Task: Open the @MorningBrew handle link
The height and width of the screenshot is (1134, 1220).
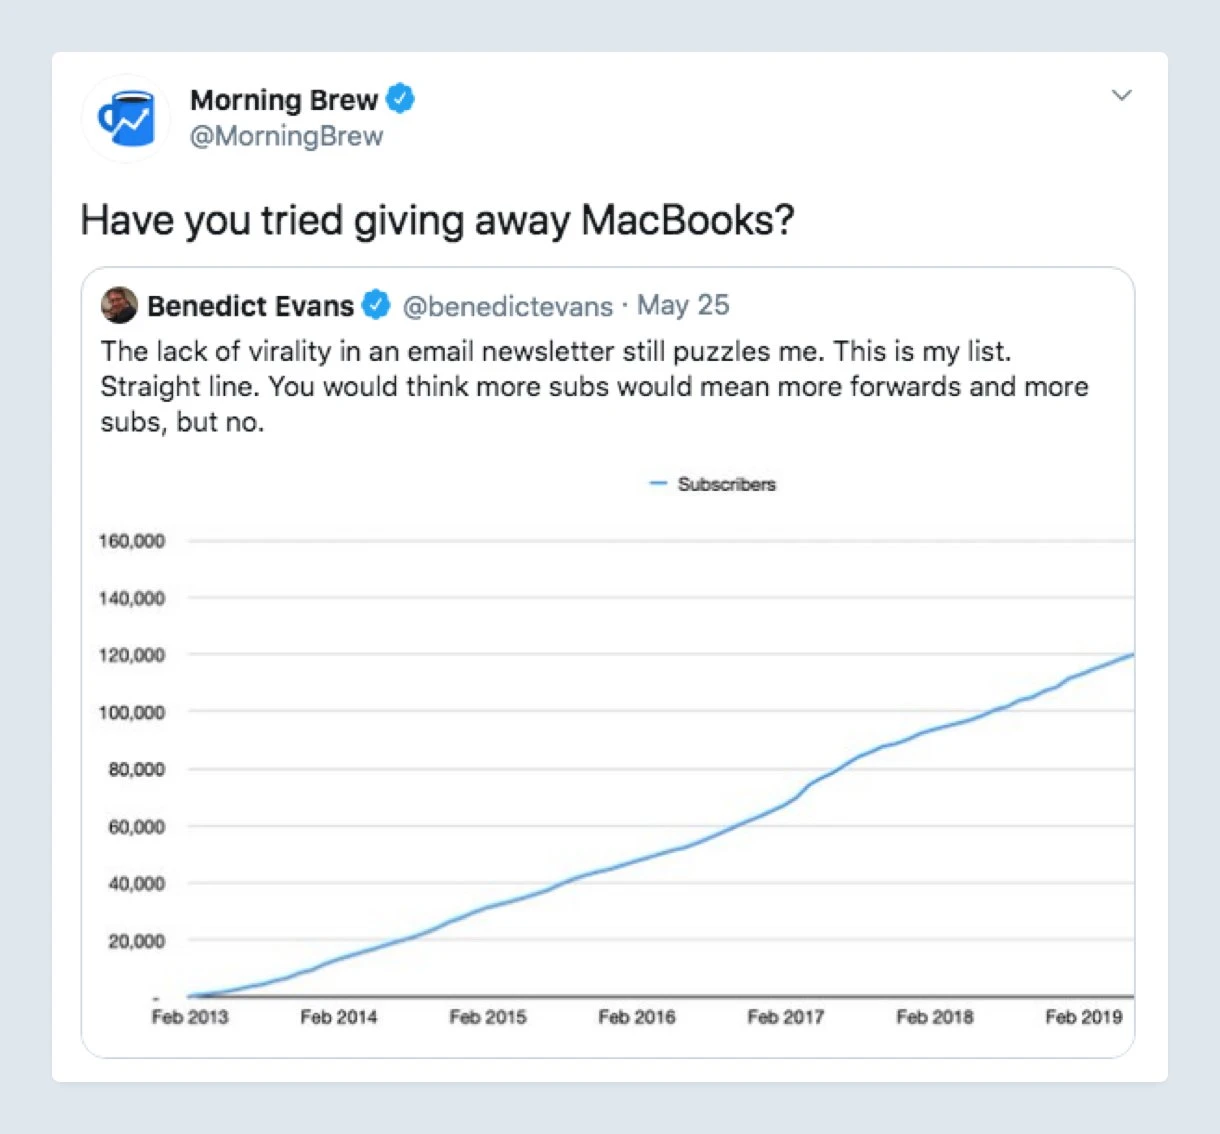Action: point(287,136)
